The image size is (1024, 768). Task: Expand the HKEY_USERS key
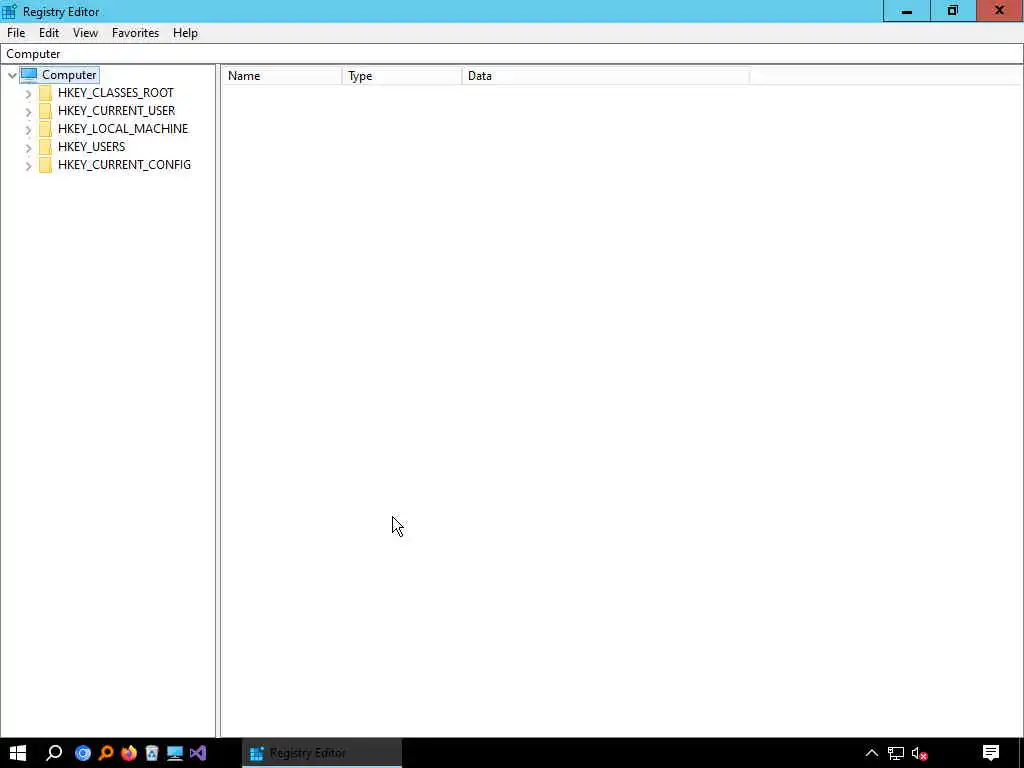click(28, 148)
